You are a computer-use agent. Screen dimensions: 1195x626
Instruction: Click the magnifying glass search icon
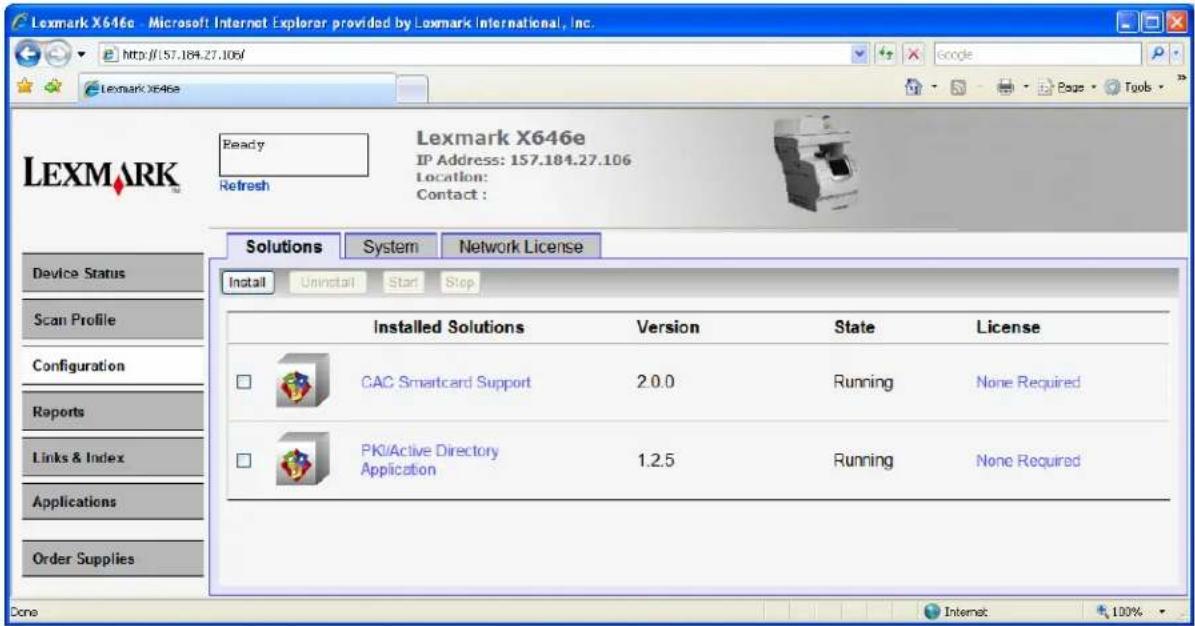1157,54
